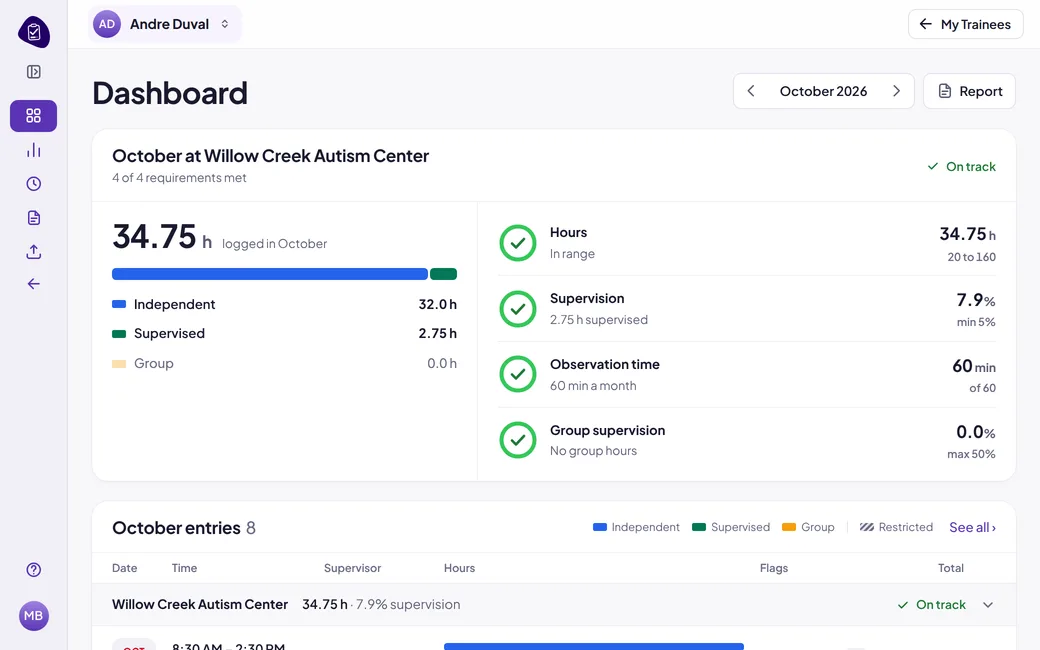Click the "October entries" section heading
Image resolution: width=1040 pixels, height=650 pixels.
click(176, 528)
